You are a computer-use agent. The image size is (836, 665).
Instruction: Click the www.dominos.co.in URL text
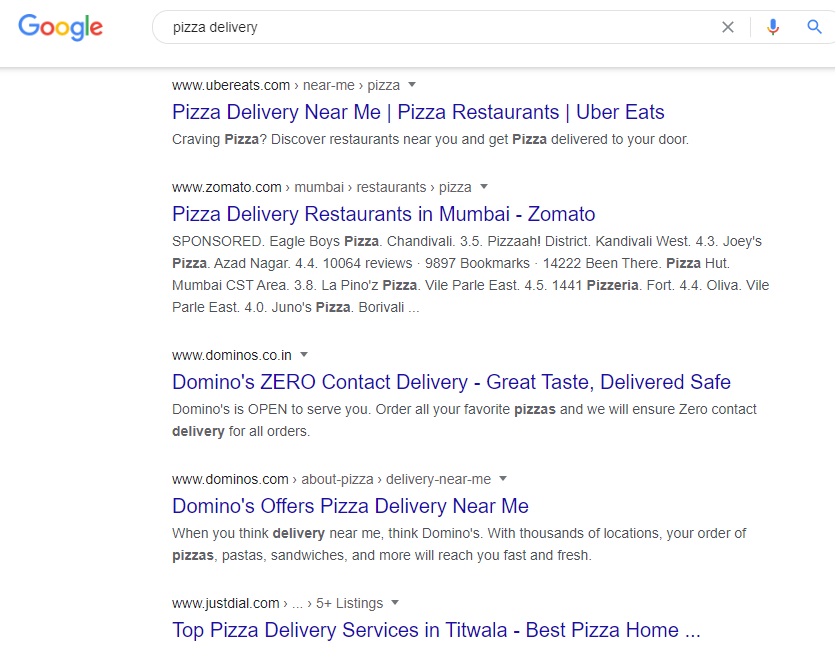pyautogui.click(x=232, y=355)
